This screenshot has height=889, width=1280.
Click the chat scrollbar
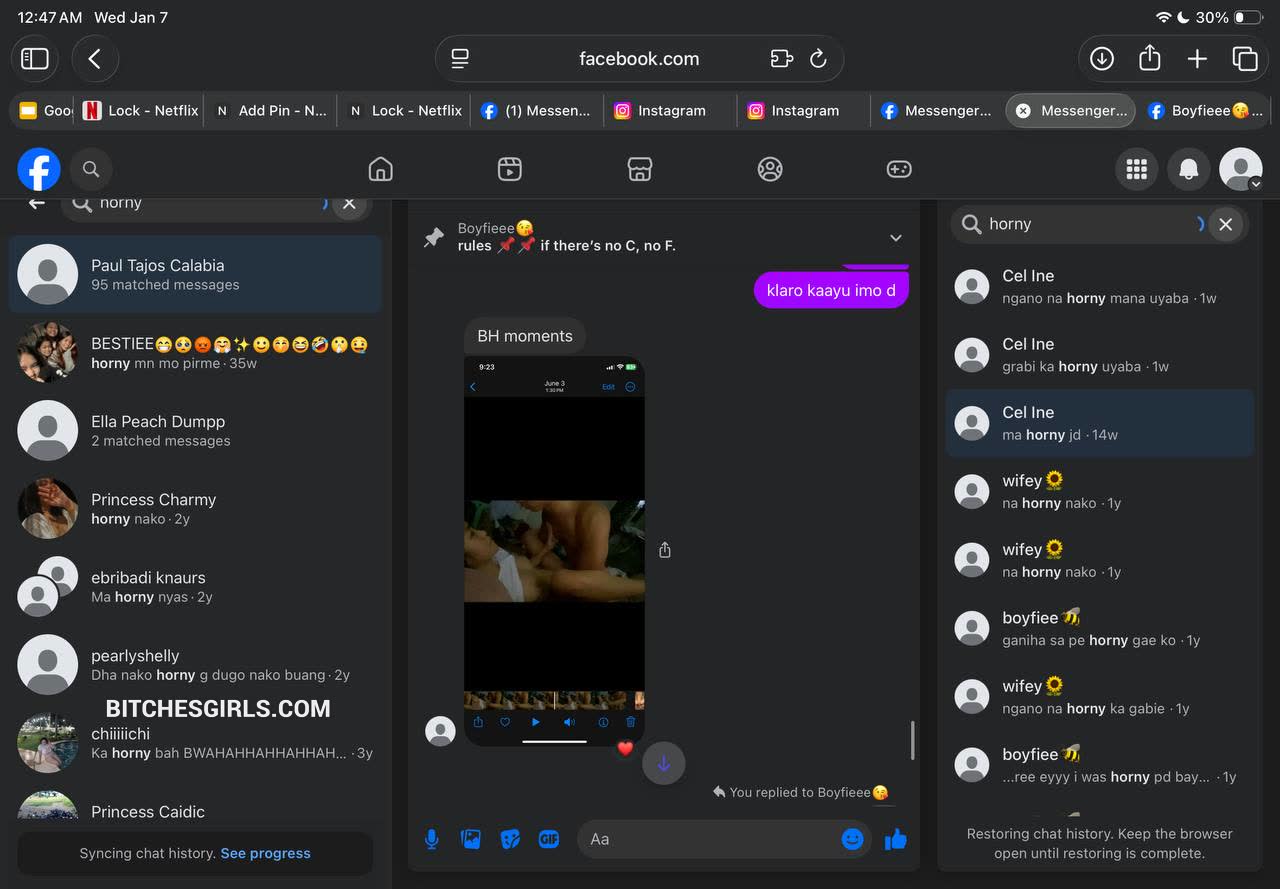912,740
